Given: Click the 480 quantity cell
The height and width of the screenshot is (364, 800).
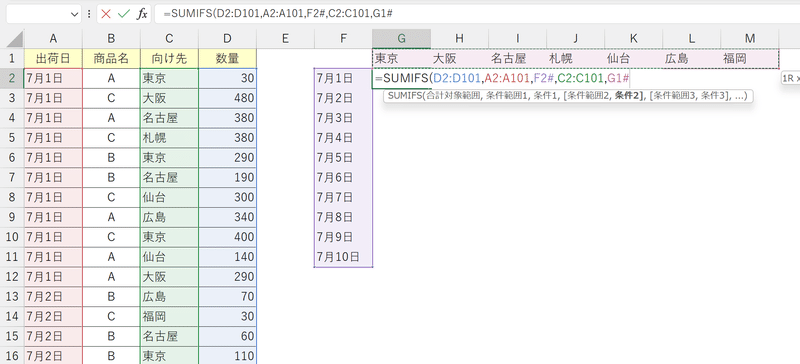Looking at the screenshot, I should click(x=228, y=98).
